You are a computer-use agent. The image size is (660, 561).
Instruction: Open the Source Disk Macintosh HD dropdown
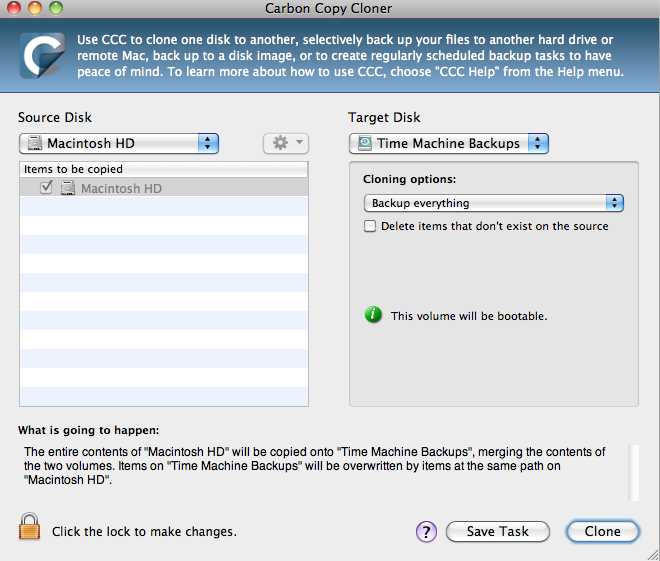(119, 143)
